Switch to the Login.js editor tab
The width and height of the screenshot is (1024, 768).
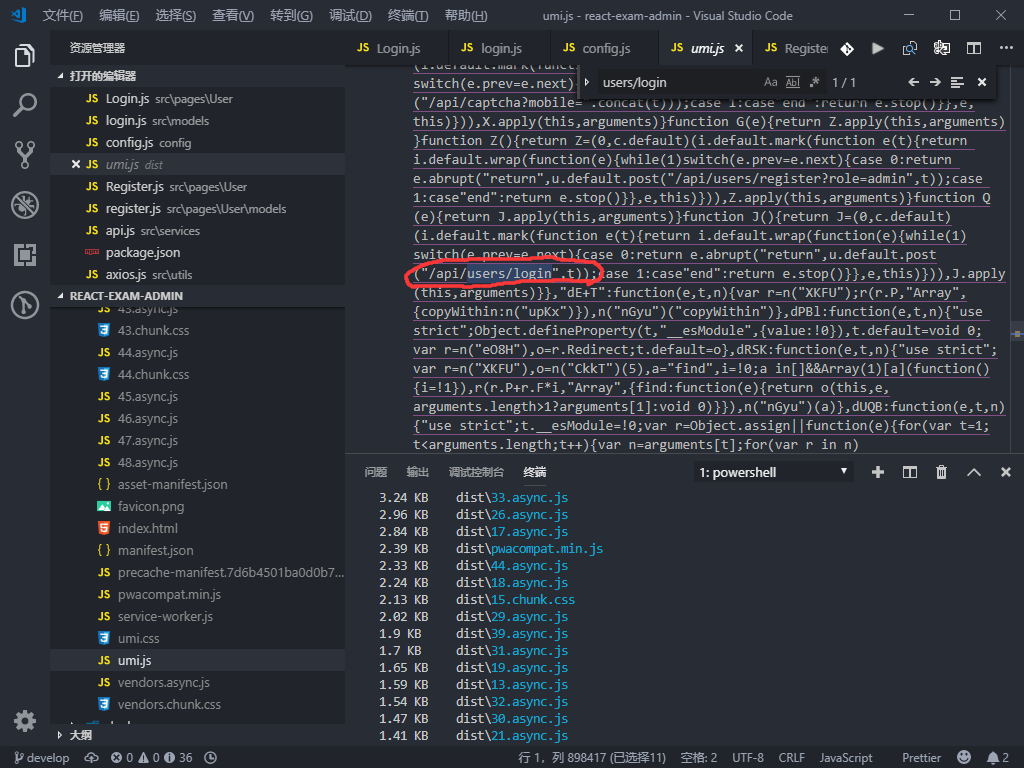(x=397, y=48)
